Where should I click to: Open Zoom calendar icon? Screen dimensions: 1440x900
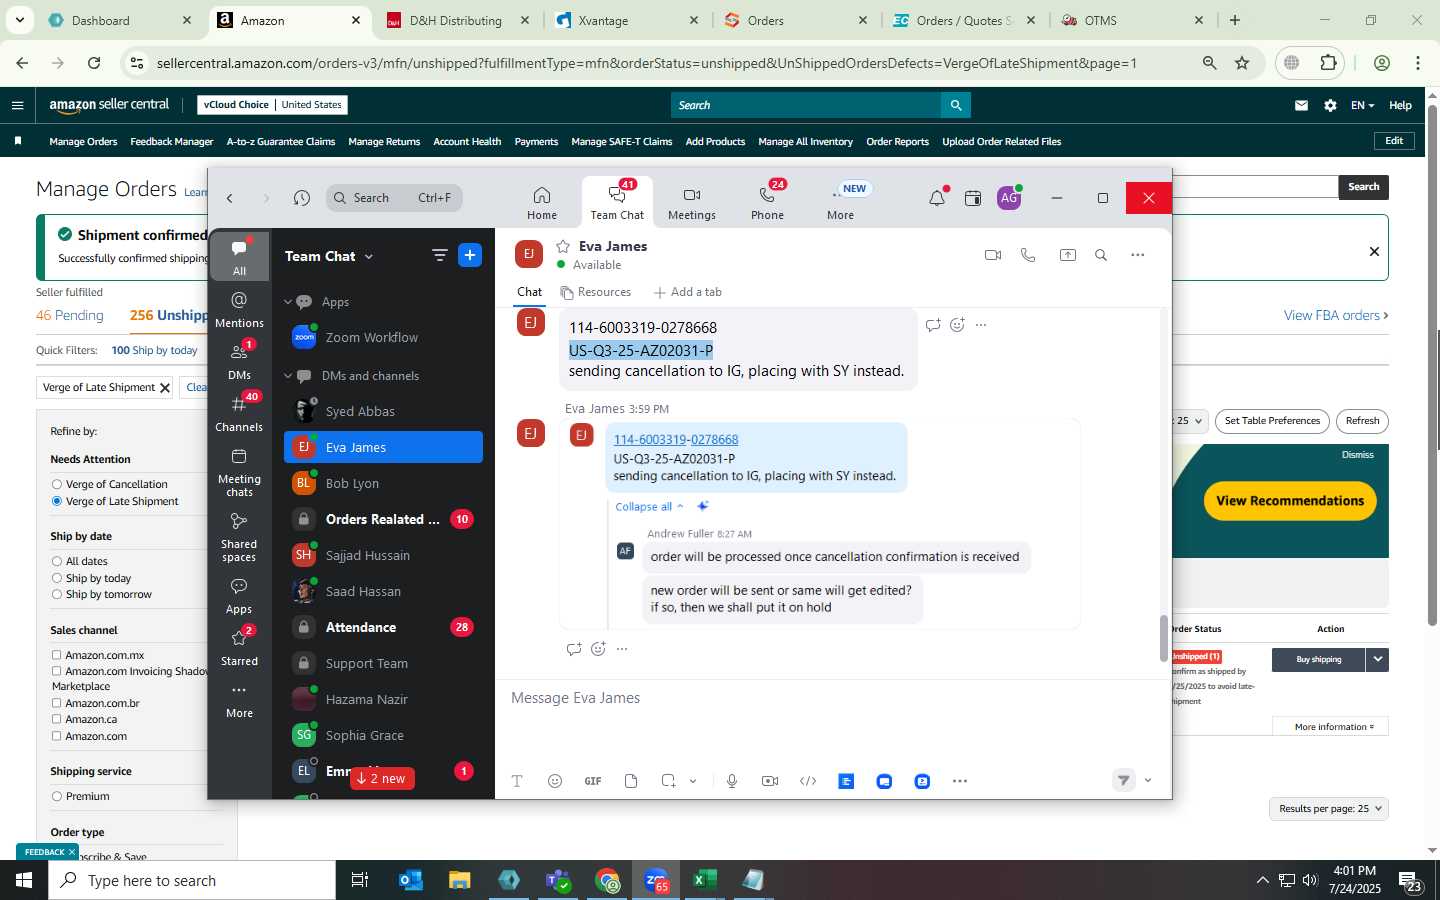973,198
